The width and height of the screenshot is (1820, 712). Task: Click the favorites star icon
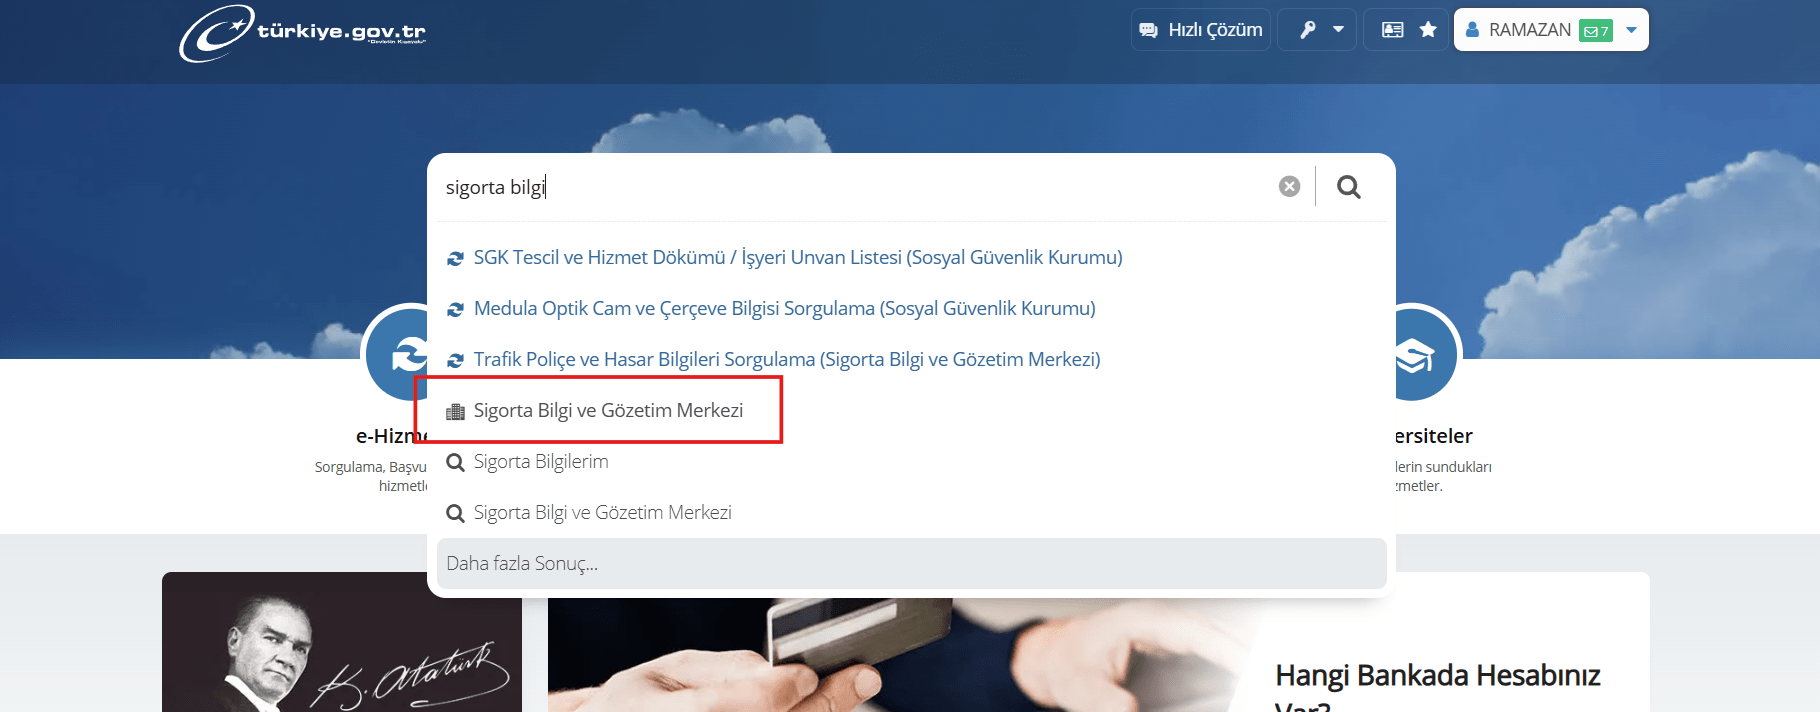coord(1428,30)
